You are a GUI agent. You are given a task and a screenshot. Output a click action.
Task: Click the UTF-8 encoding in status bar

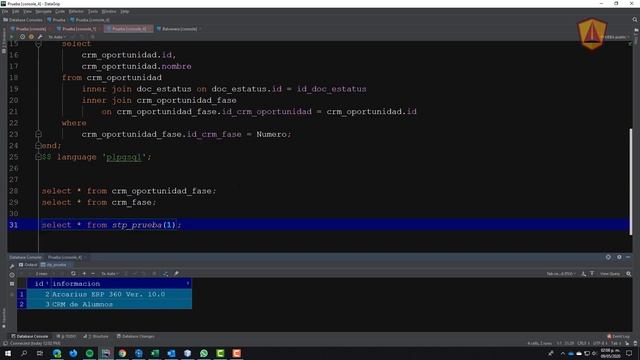click(599, 343)
